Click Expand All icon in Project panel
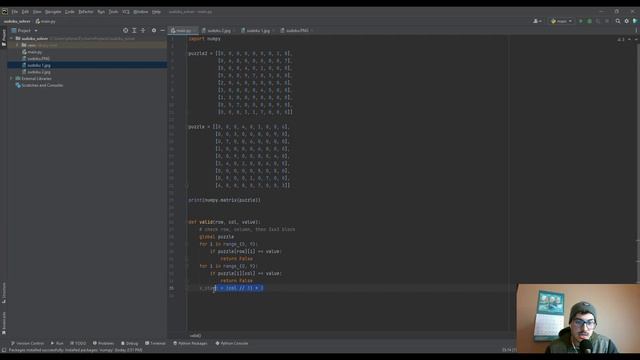Viewport: 640px width, 360px height. [x=134, y=31]
